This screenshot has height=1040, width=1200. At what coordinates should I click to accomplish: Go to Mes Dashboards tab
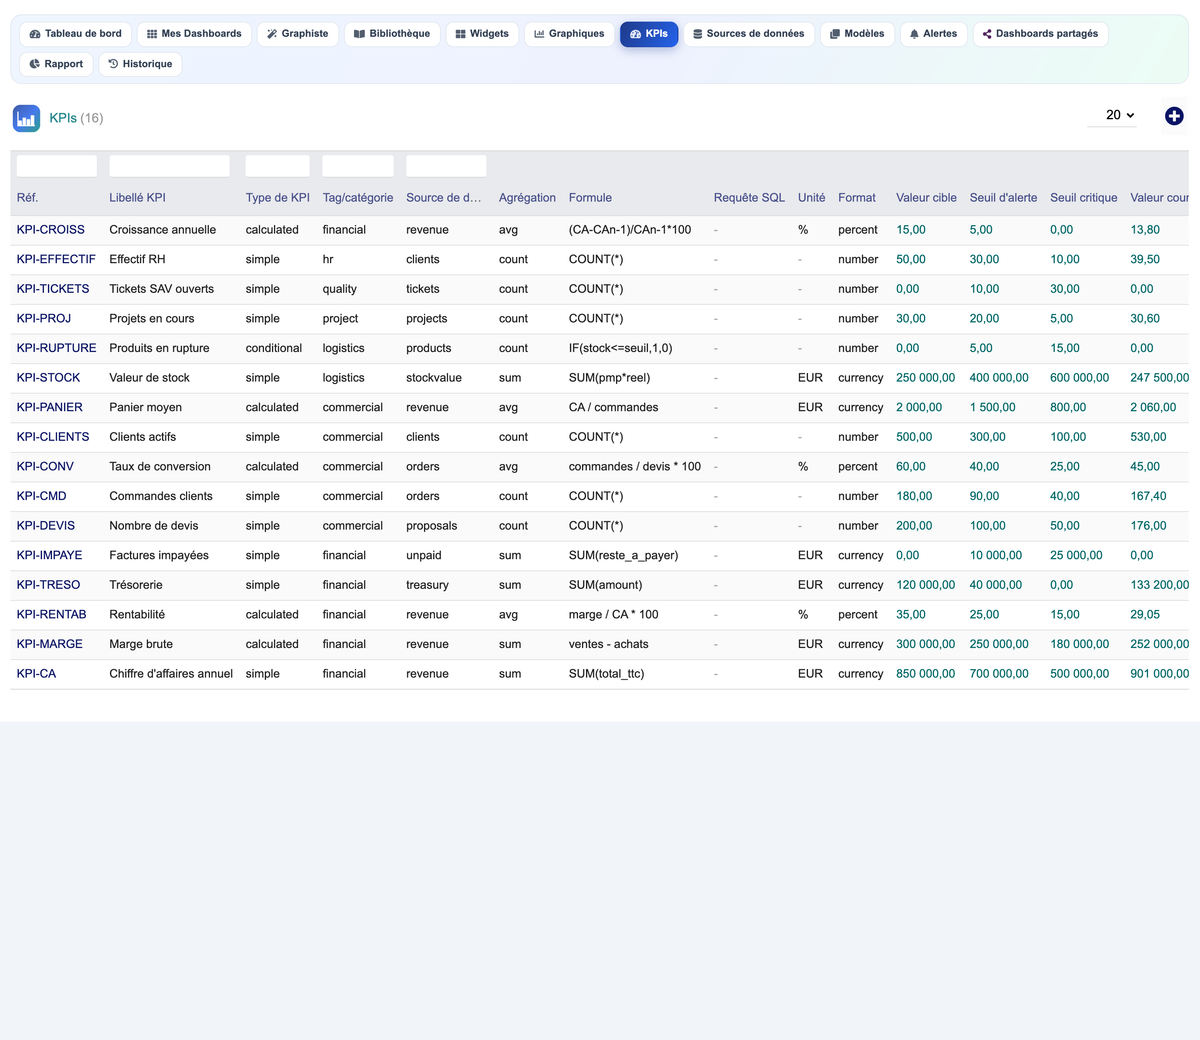point(194,34)
